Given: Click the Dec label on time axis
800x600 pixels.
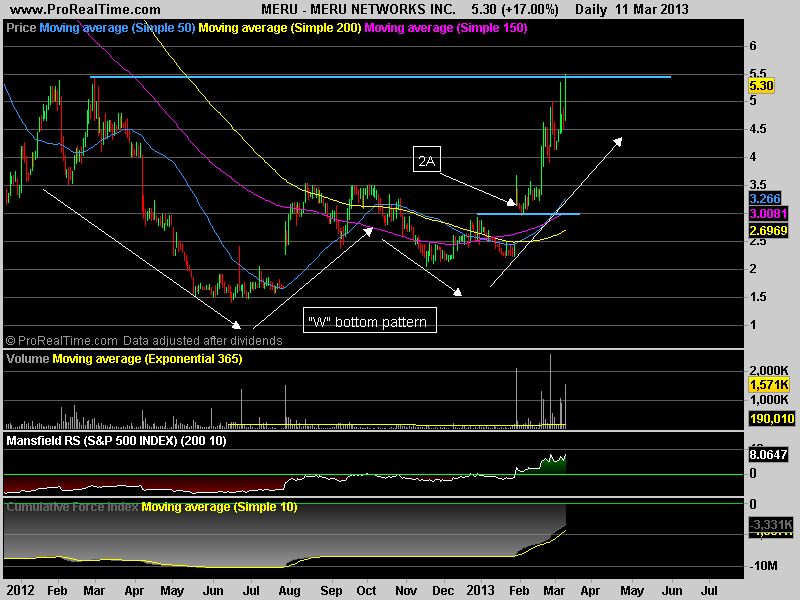Looking at the screenshot, I should (443, 590).
